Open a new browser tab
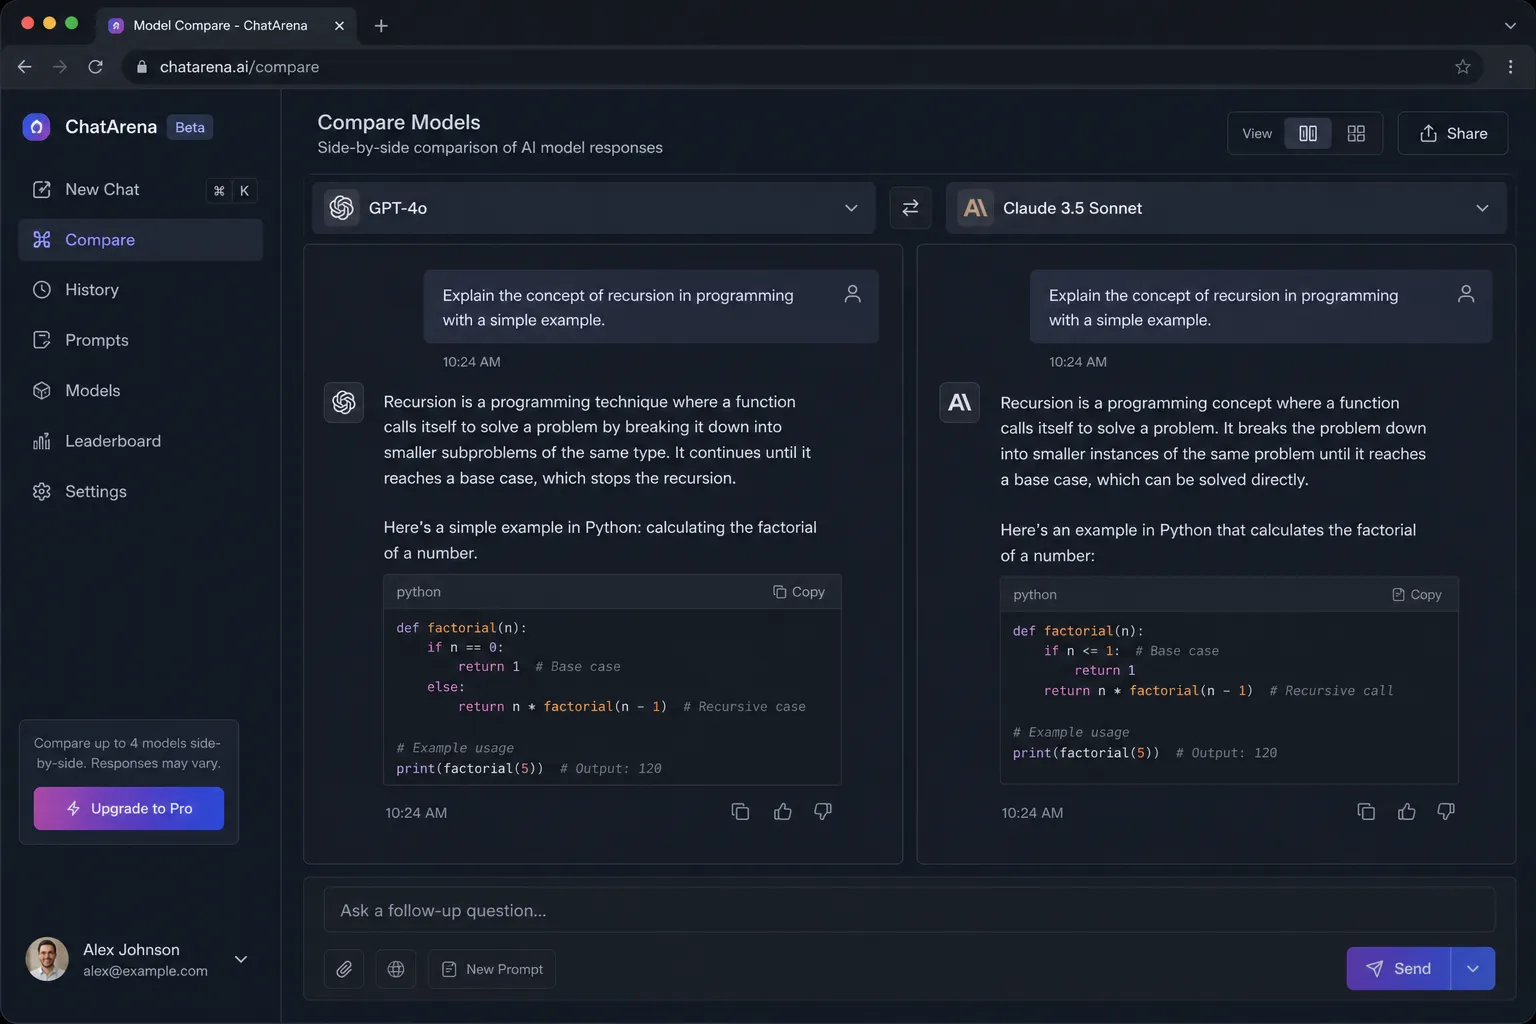The width and height of the screenshot is (1536, 1024). tap(381, 26)
